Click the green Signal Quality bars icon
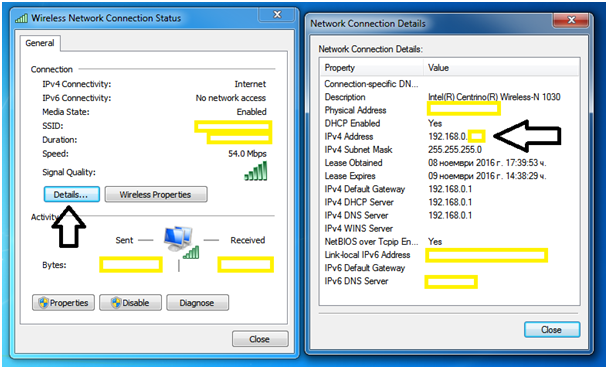Image resolution: width=608 pixels, height=369 pixels. [x=256, y=171]
